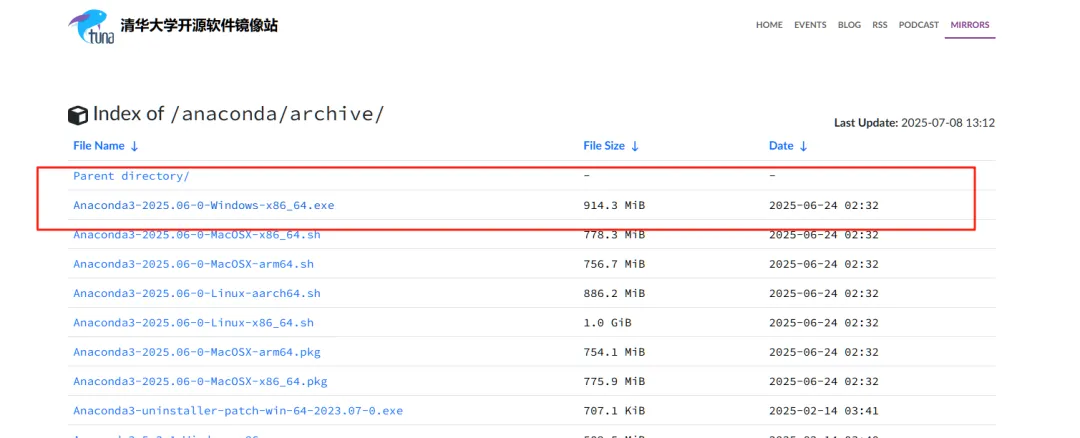
Task: Download Anaconda3-2025.06-0-MacOSX-arm64.pkg
Action: click(x=197, y=352)
